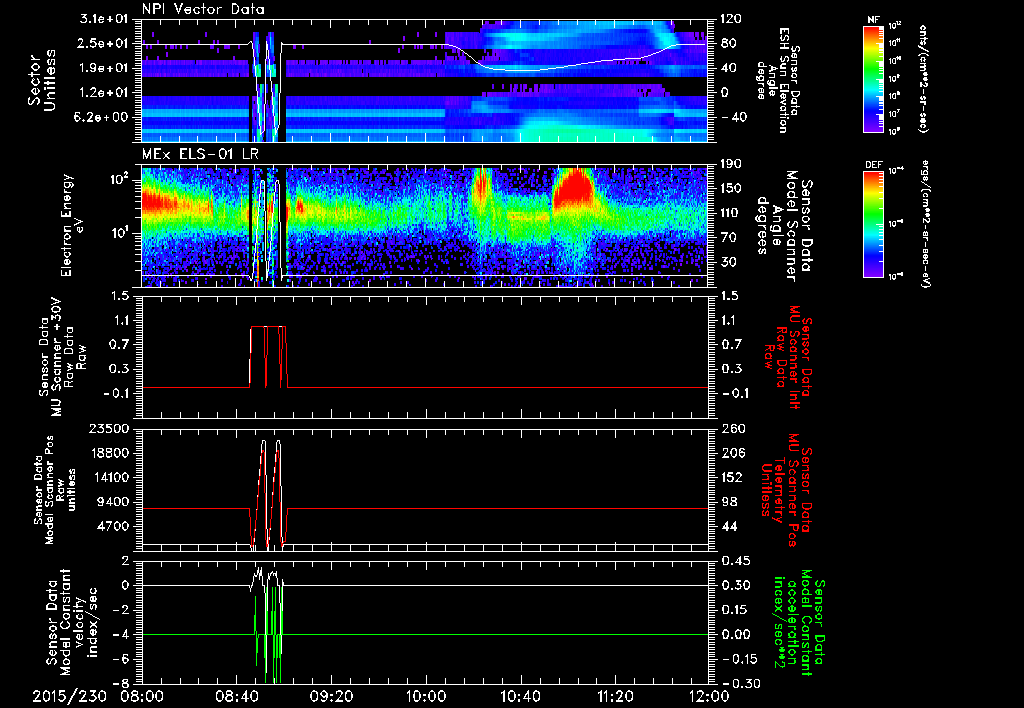Click the 9400 scanner position tick value

[113, 502]
